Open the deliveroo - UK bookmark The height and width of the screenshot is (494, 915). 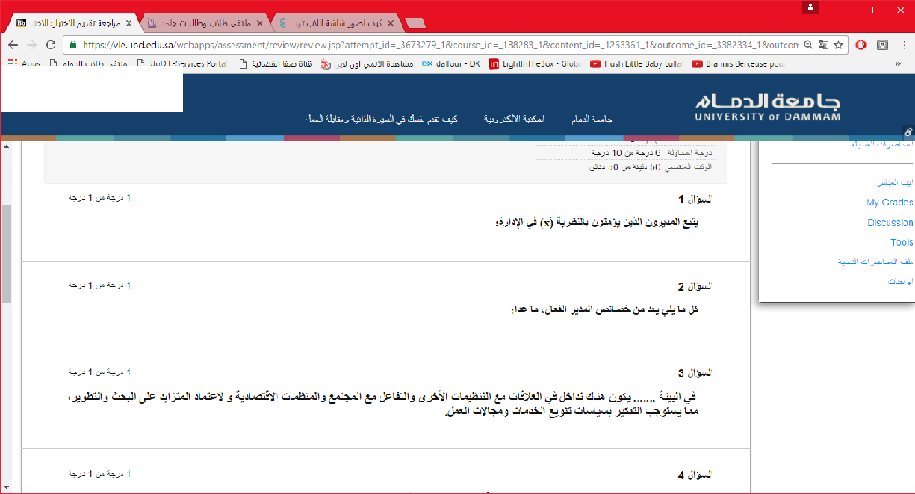point(451,64)
